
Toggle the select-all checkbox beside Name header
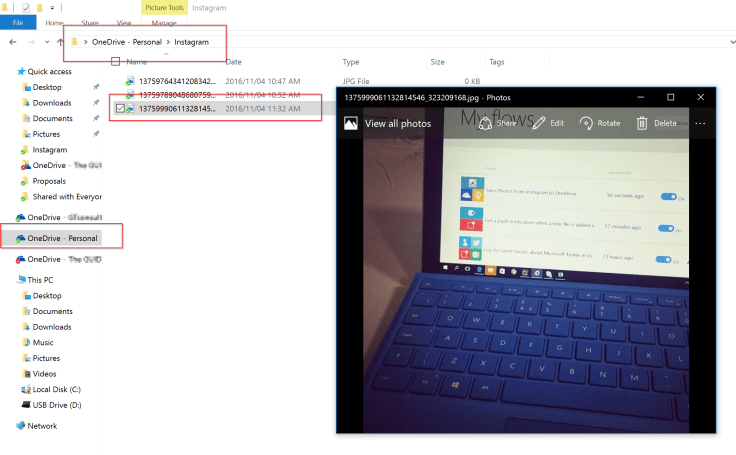(x=116, y=62)
